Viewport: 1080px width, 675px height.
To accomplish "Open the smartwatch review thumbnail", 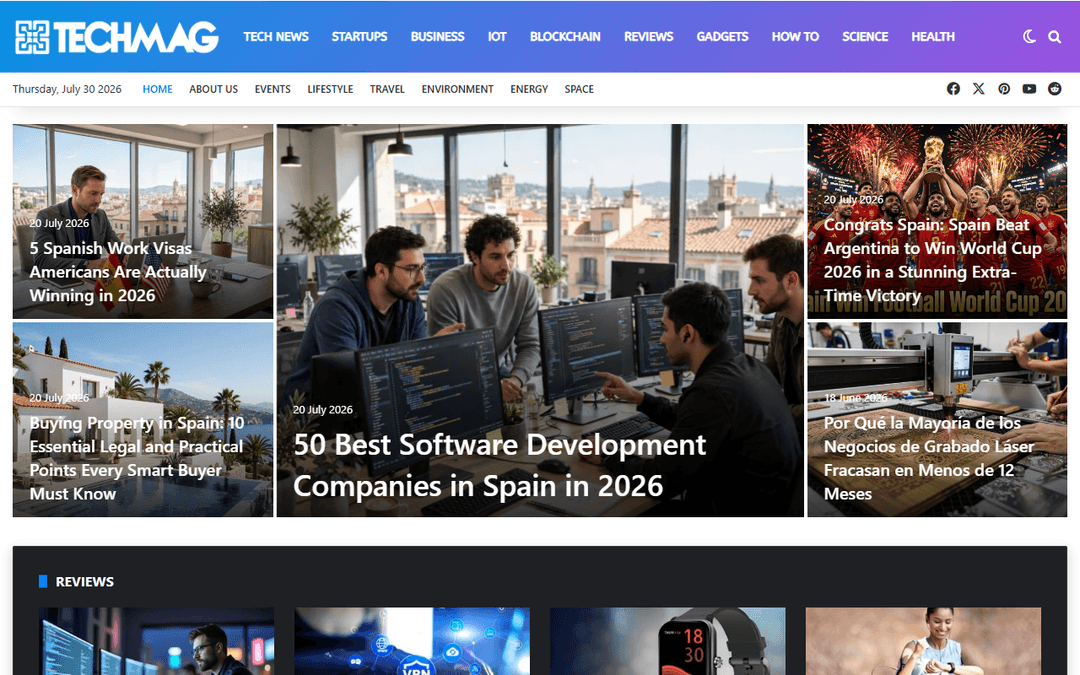I will [667, 641].
